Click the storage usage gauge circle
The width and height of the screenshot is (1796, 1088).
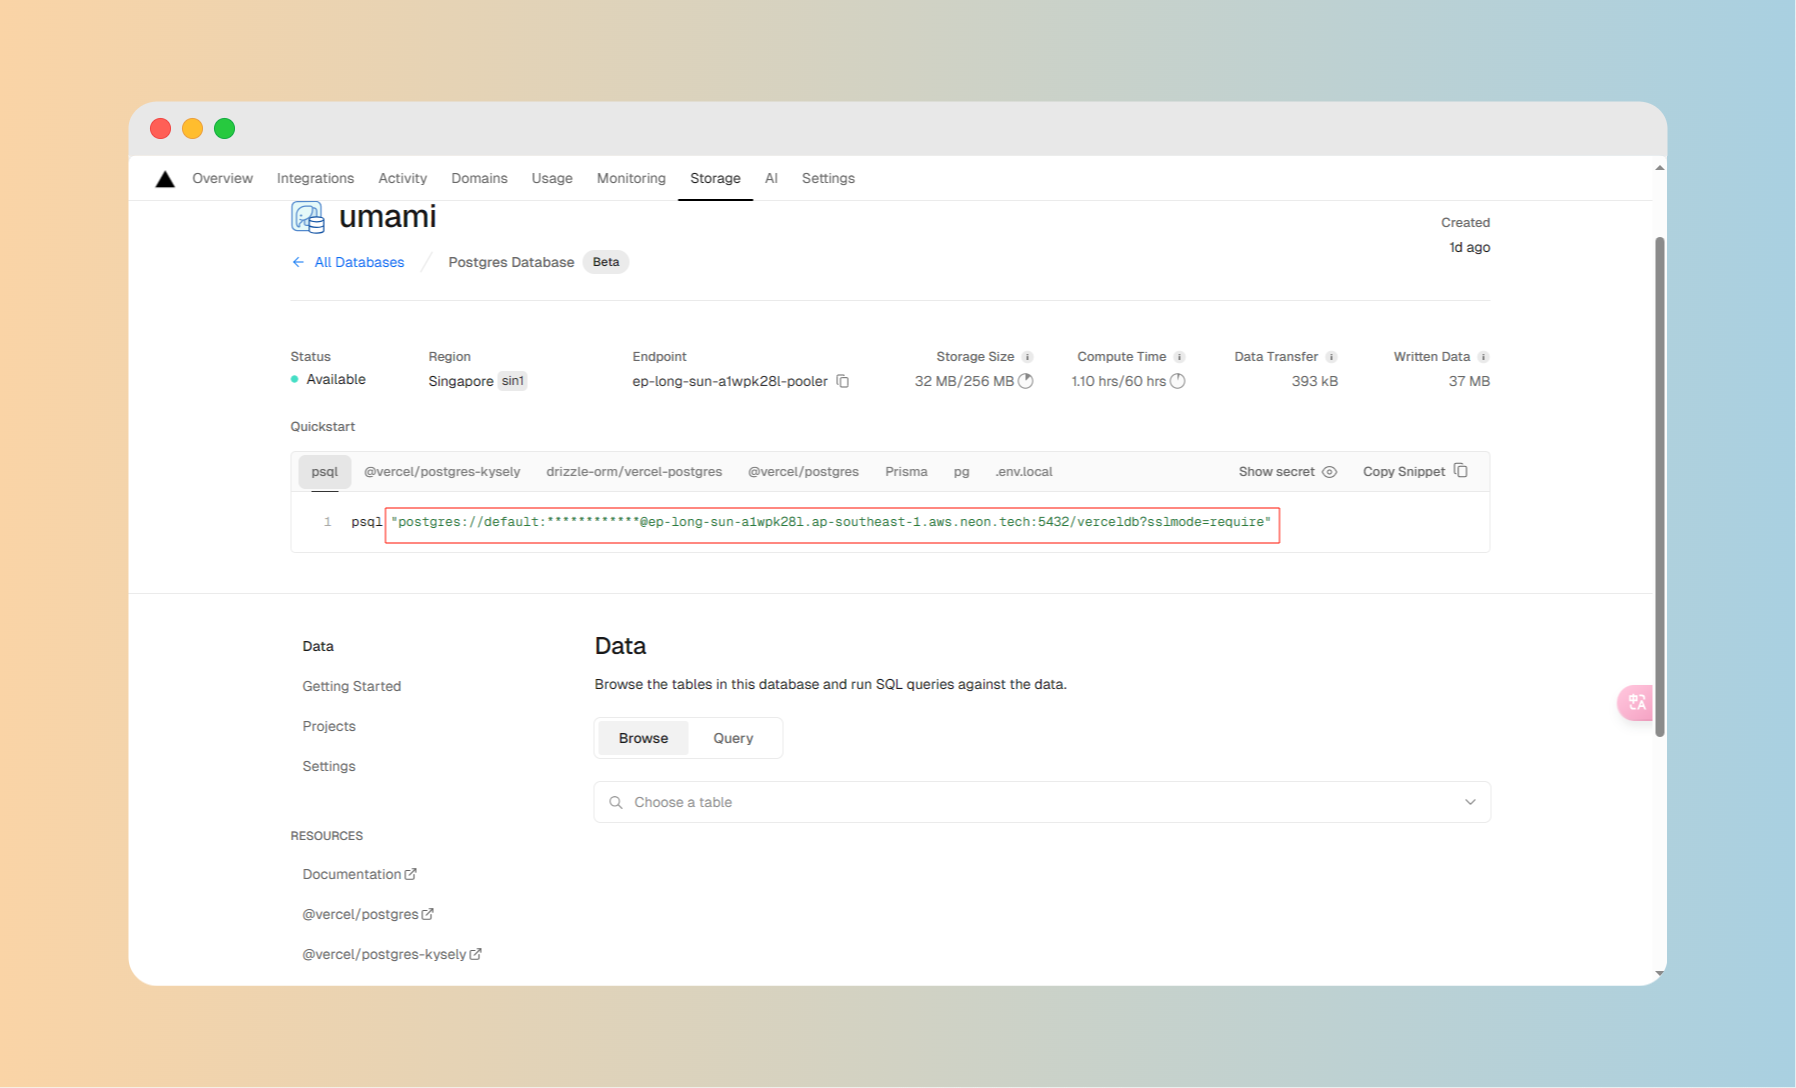tap(1026, 381)
